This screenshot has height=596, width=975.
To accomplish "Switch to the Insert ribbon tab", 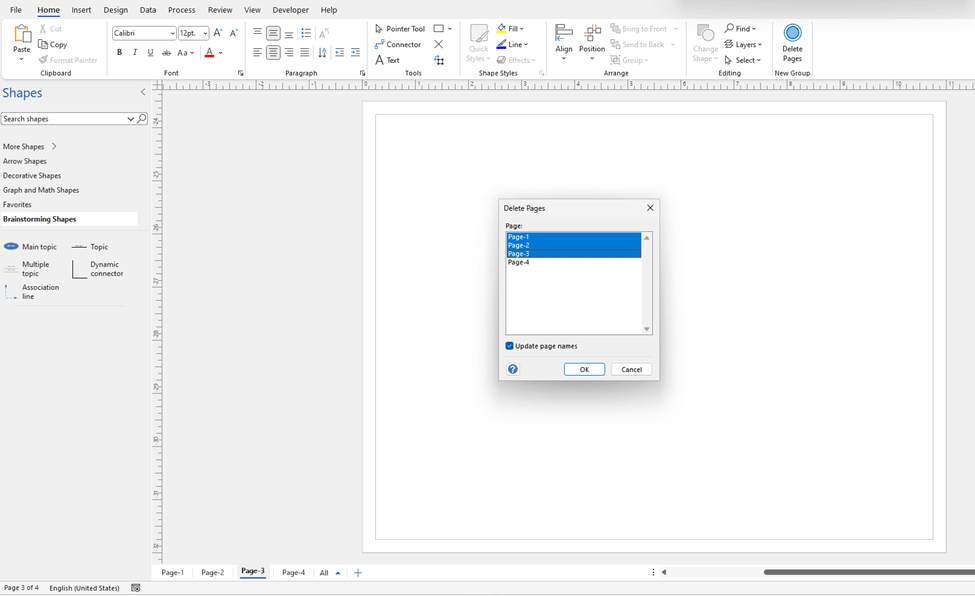I will click(81, 10).
